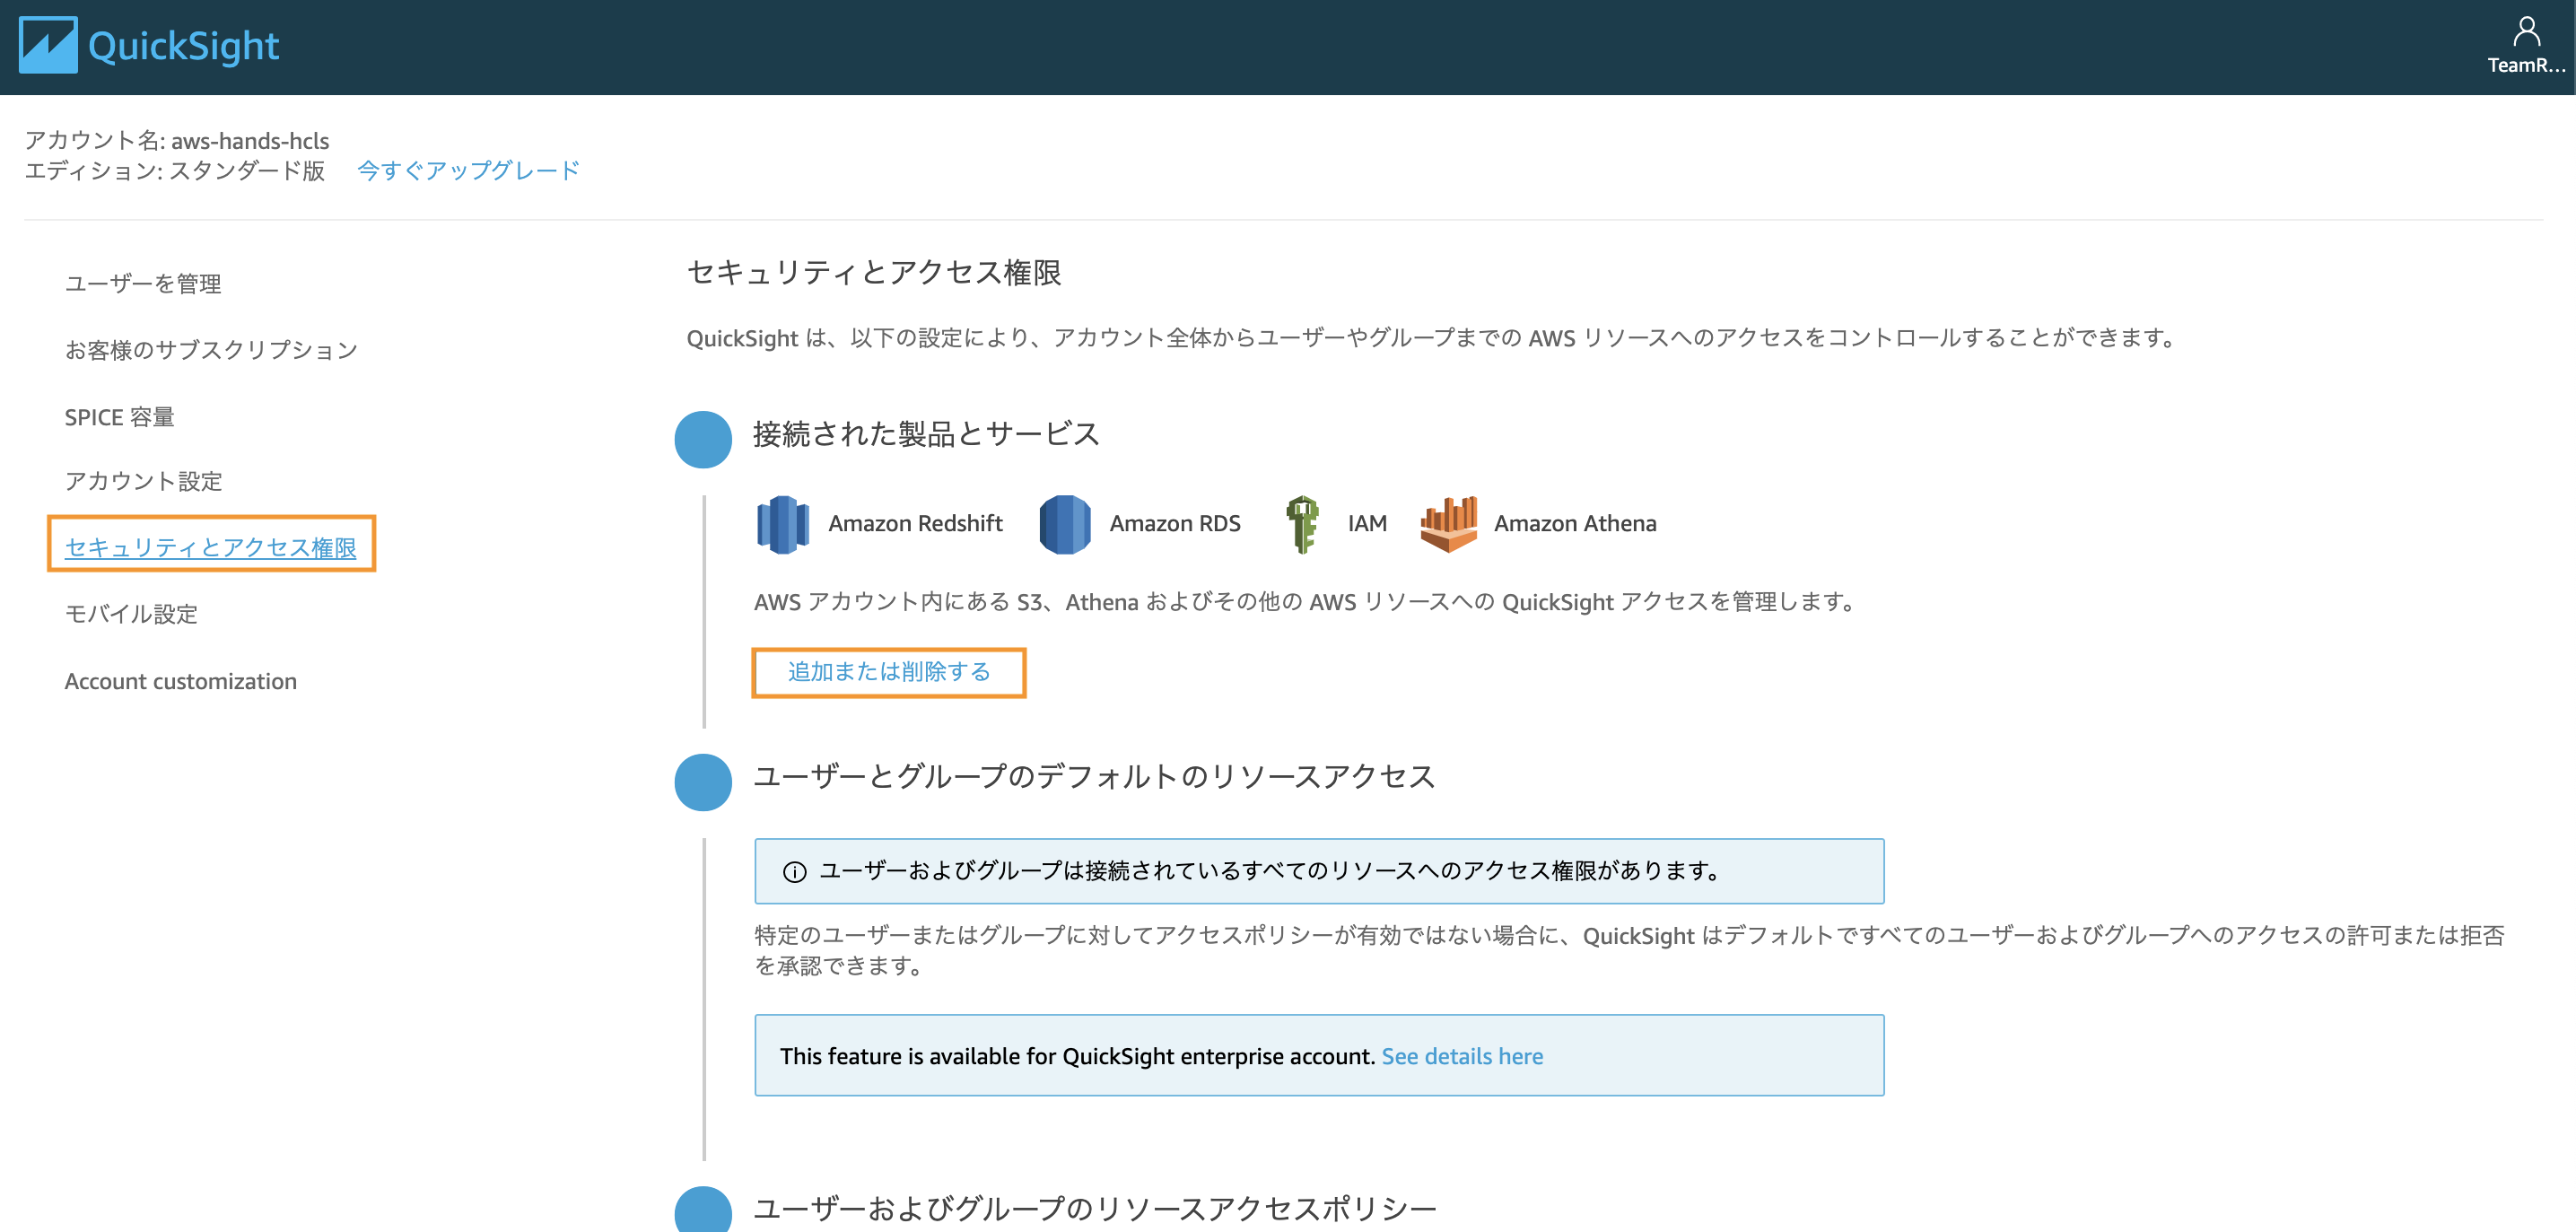Screen dimensions: 2576x1232
Task: Open ユーザーを管理 in the sidebar
Action: pyautogui.click(x=143, y=284)
